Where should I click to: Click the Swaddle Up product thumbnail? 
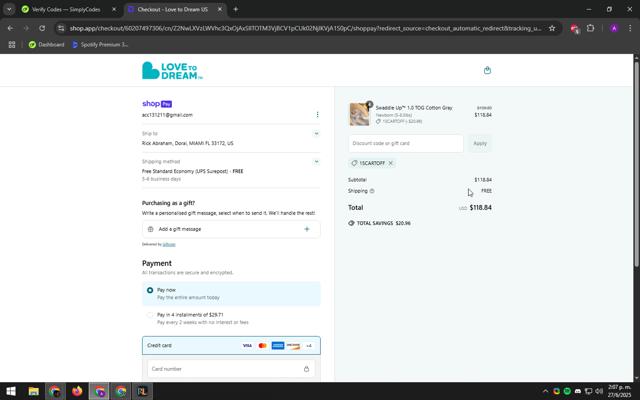click(359, 114)
